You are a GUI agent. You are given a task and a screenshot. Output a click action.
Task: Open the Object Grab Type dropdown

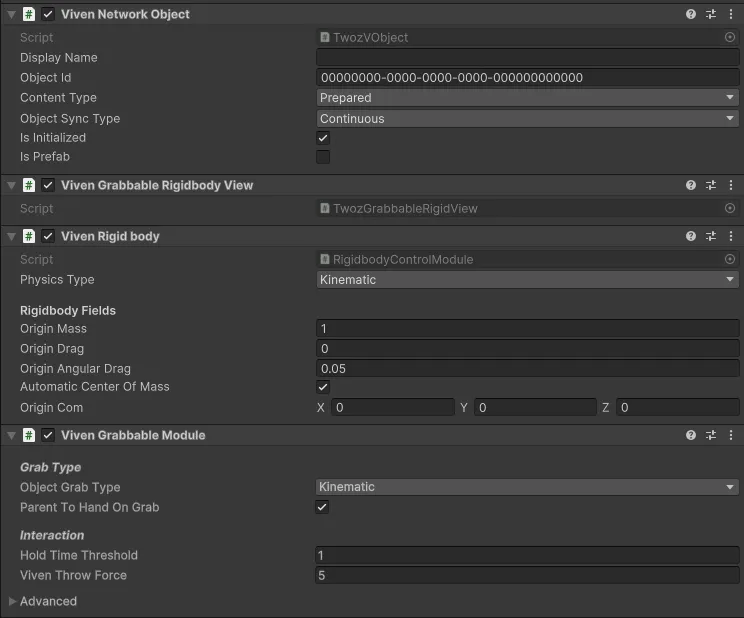[527, 487]
